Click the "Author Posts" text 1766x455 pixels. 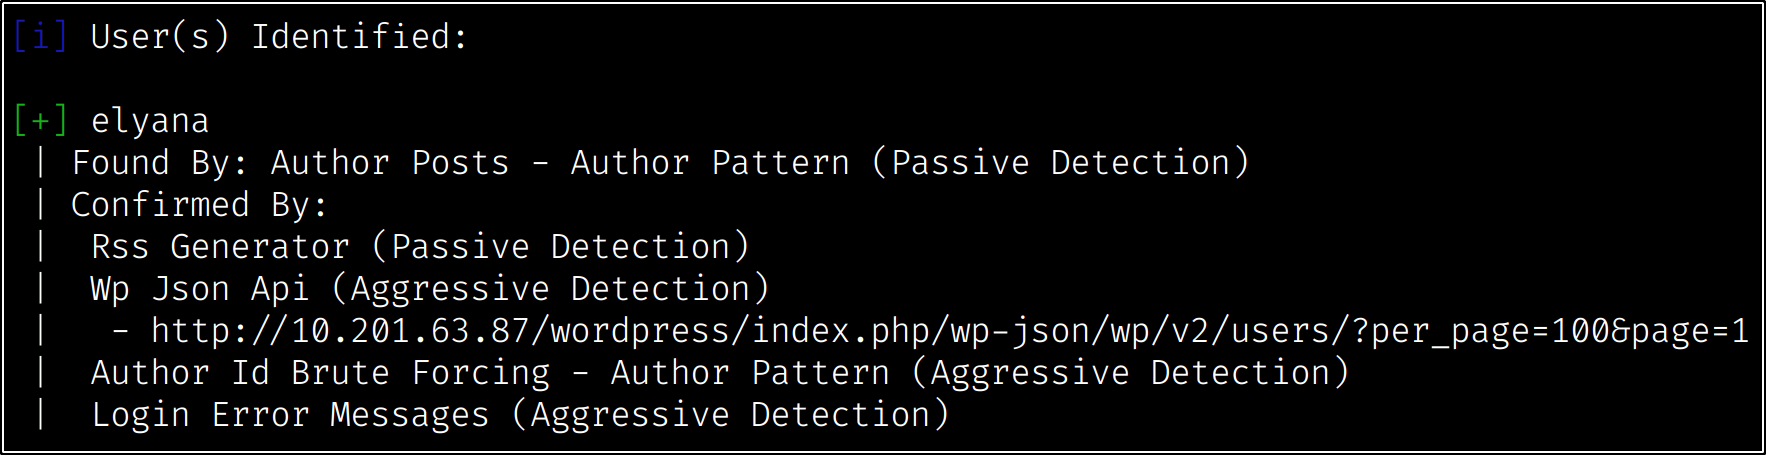pos(390,163)
